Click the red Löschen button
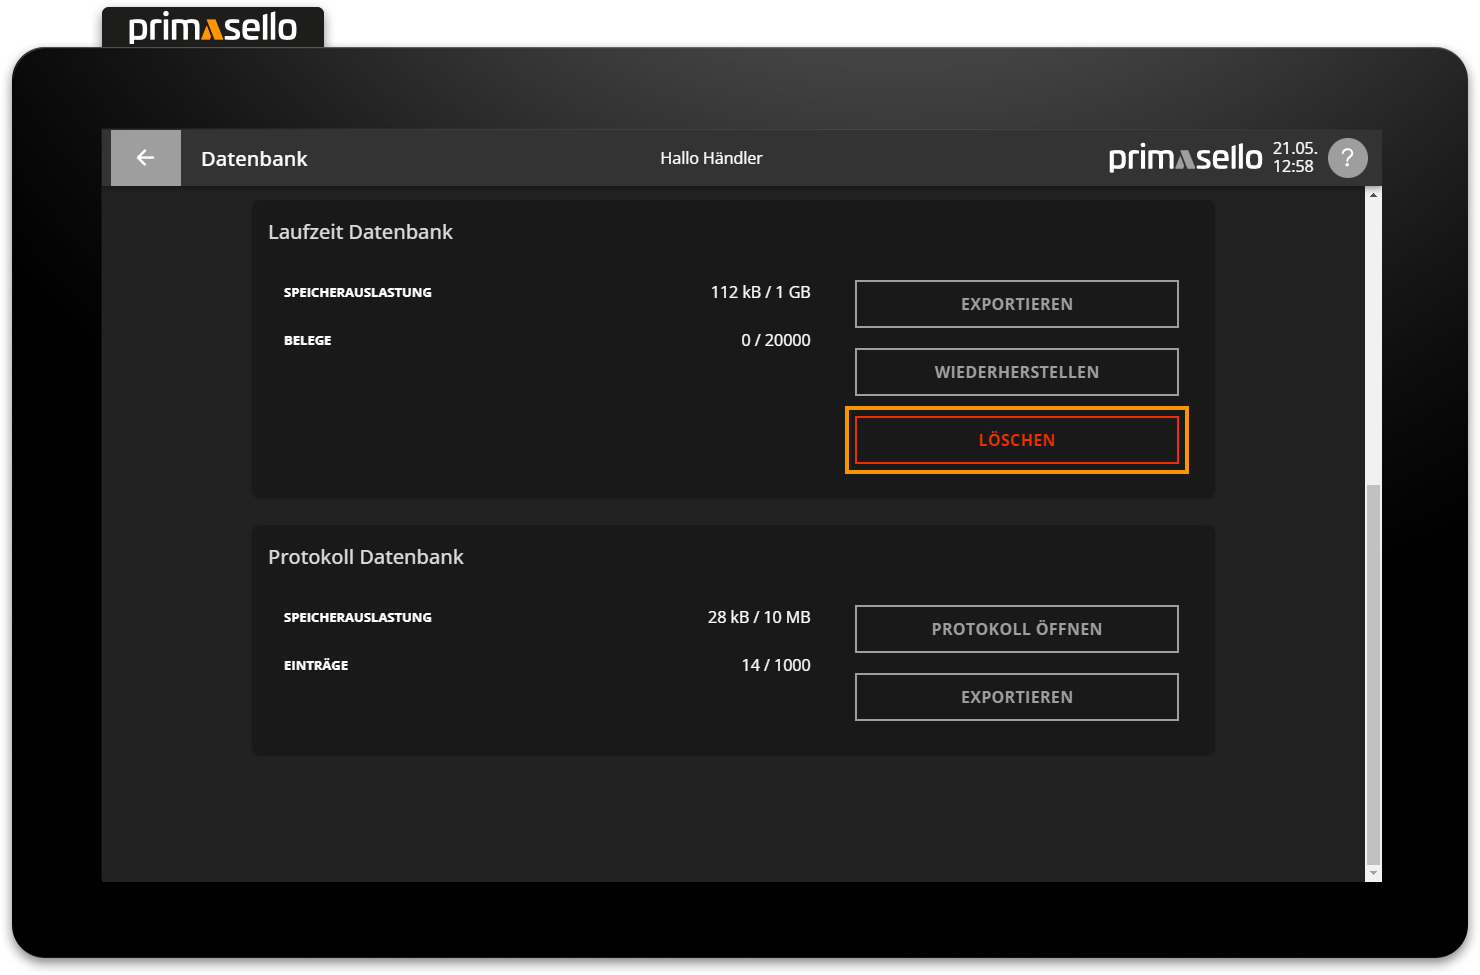Viewport: 1480px width, 975px height. [x=1016, y=440]
